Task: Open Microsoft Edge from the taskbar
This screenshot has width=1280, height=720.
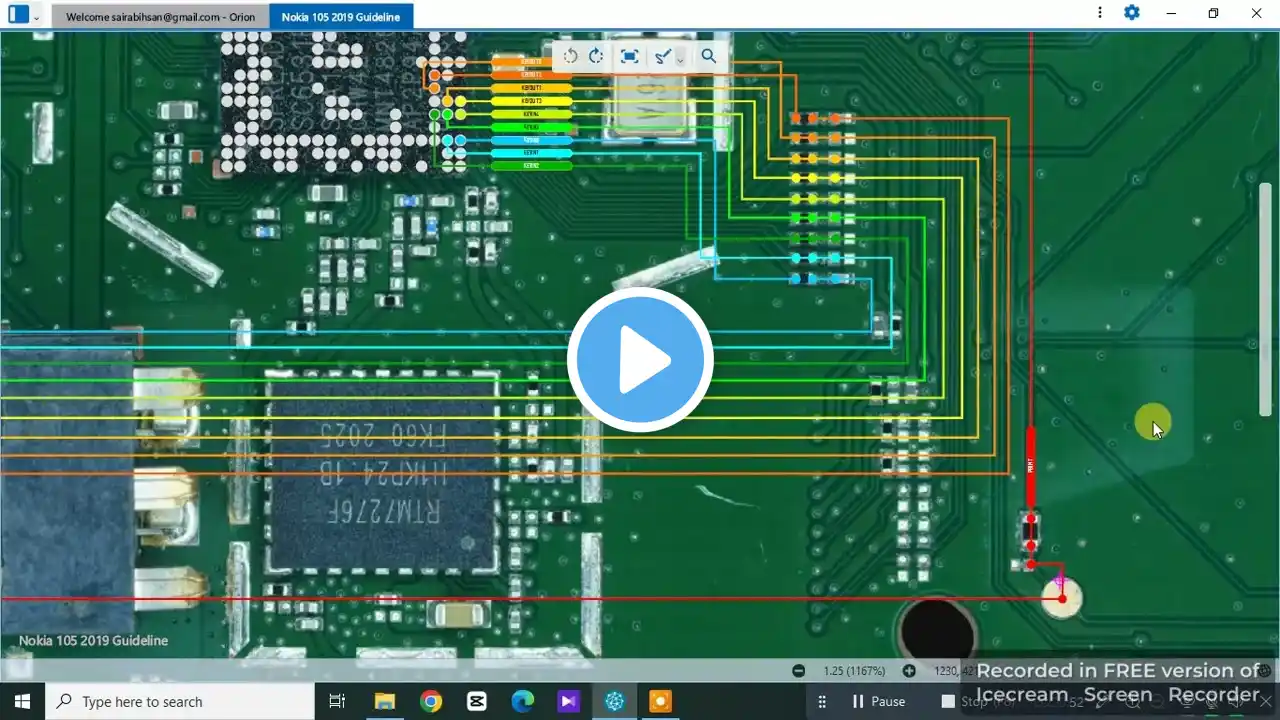Action: [523, 702]
